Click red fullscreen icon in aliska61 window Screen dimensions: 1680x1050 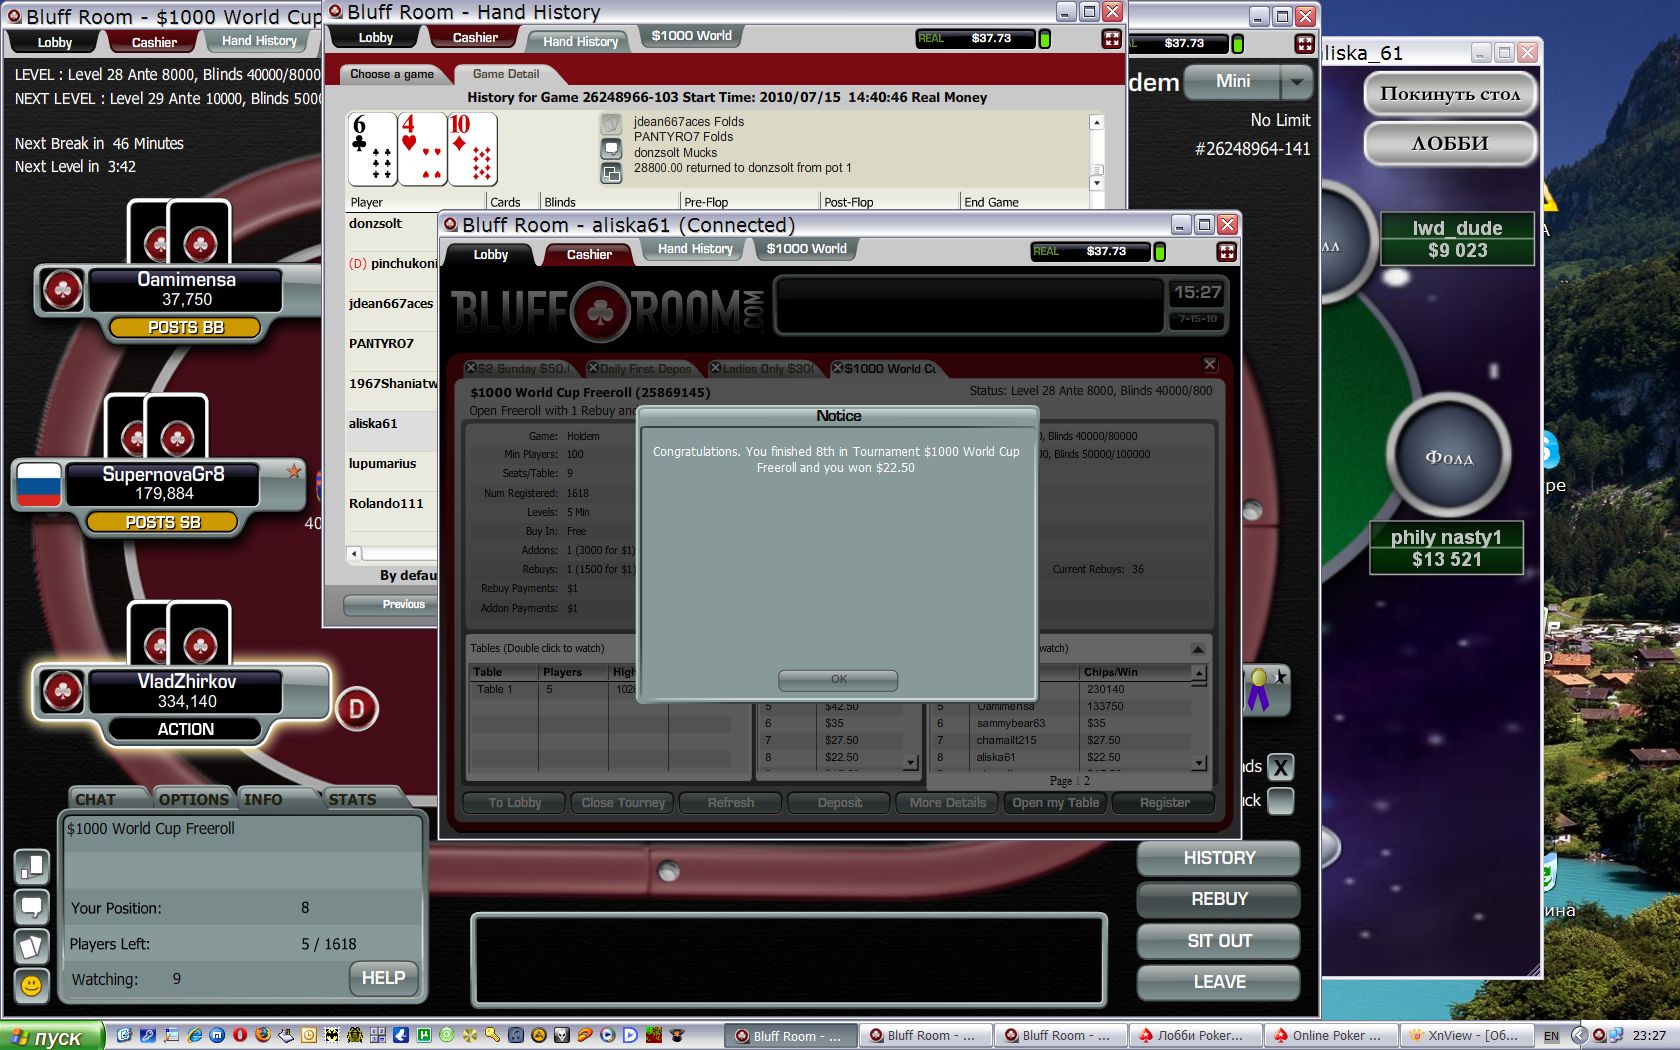tap(1227, 252)
